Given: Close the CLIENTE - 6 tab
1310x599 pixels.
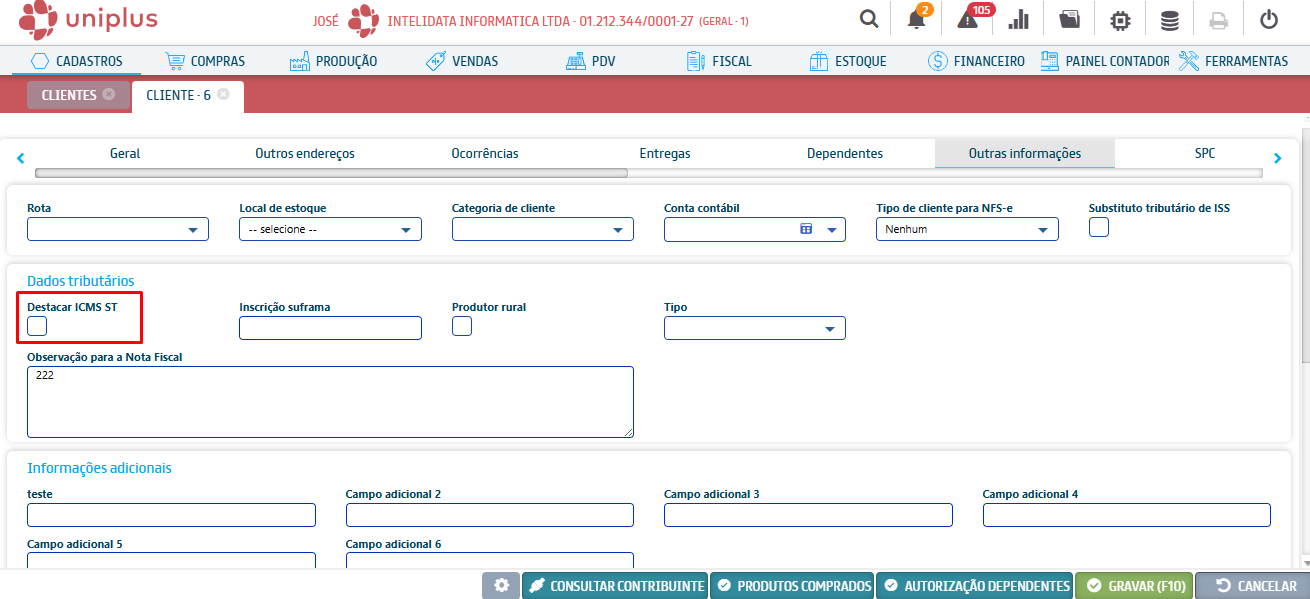Looking at the screenshot, I should (223, 95).
